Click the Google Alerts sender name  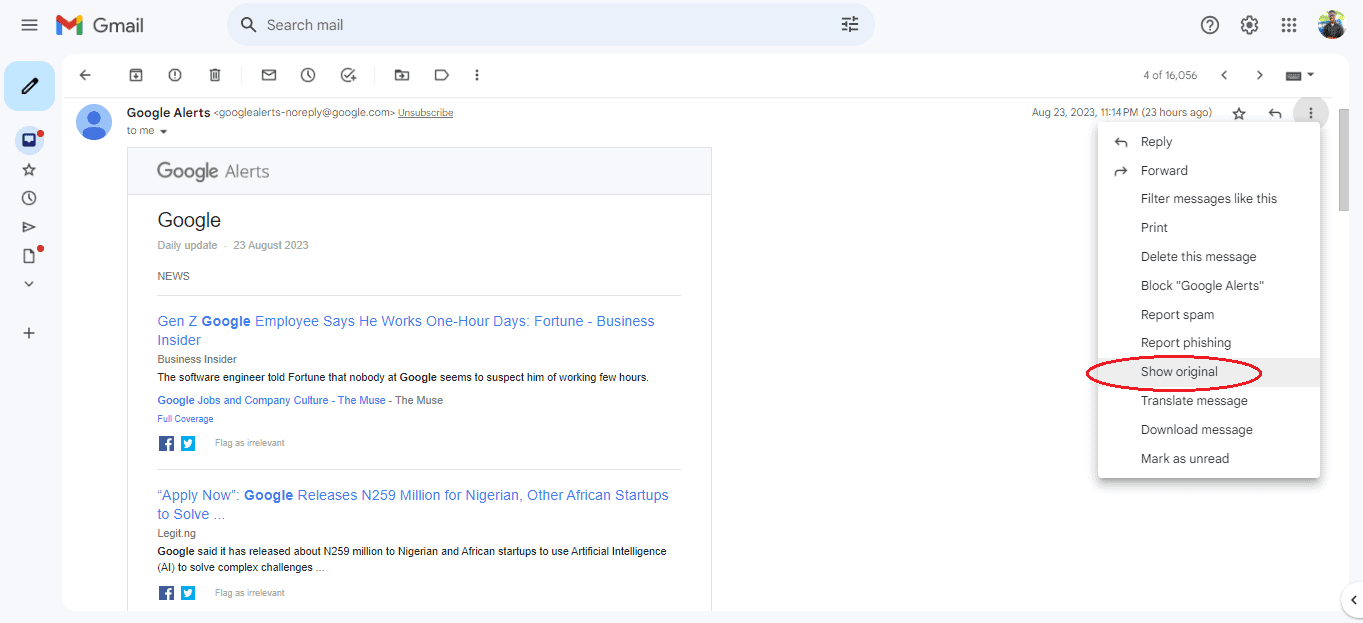(x=168, y=113)
